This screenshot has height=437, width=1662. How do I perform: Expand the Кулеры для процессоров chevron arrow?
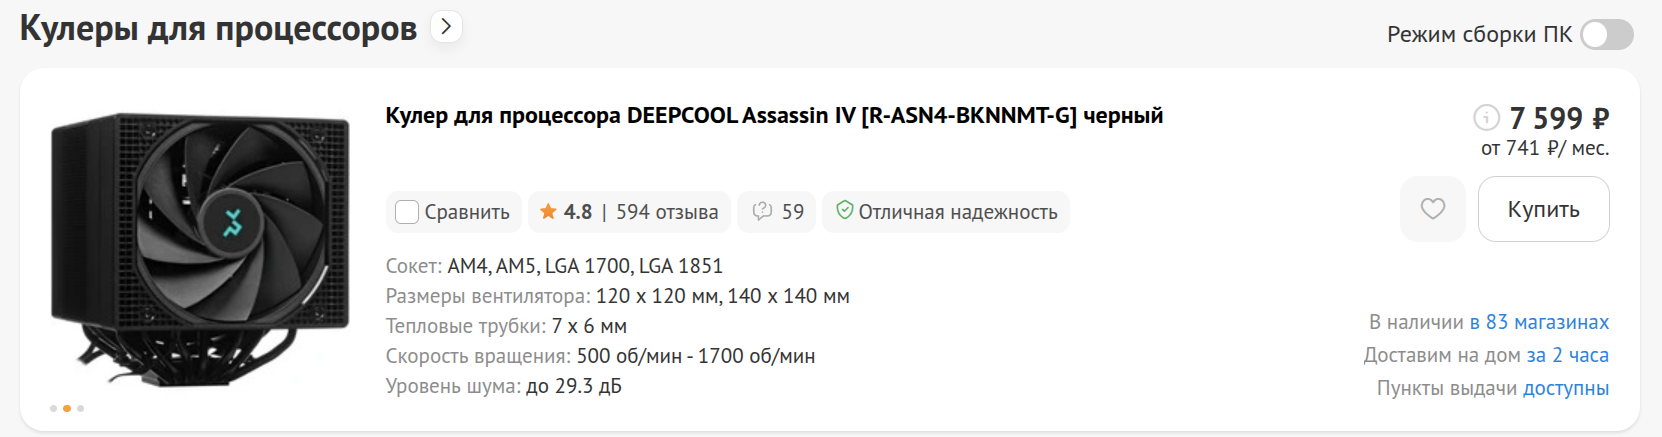446,27
